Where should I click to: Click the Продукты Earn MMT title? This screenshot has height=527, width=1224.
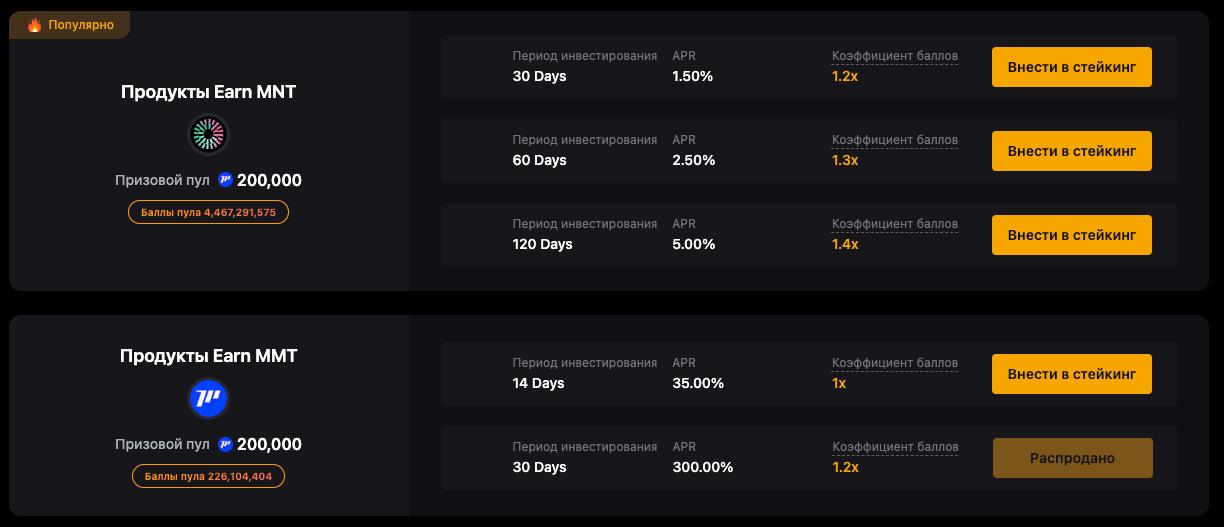point(208,356)
